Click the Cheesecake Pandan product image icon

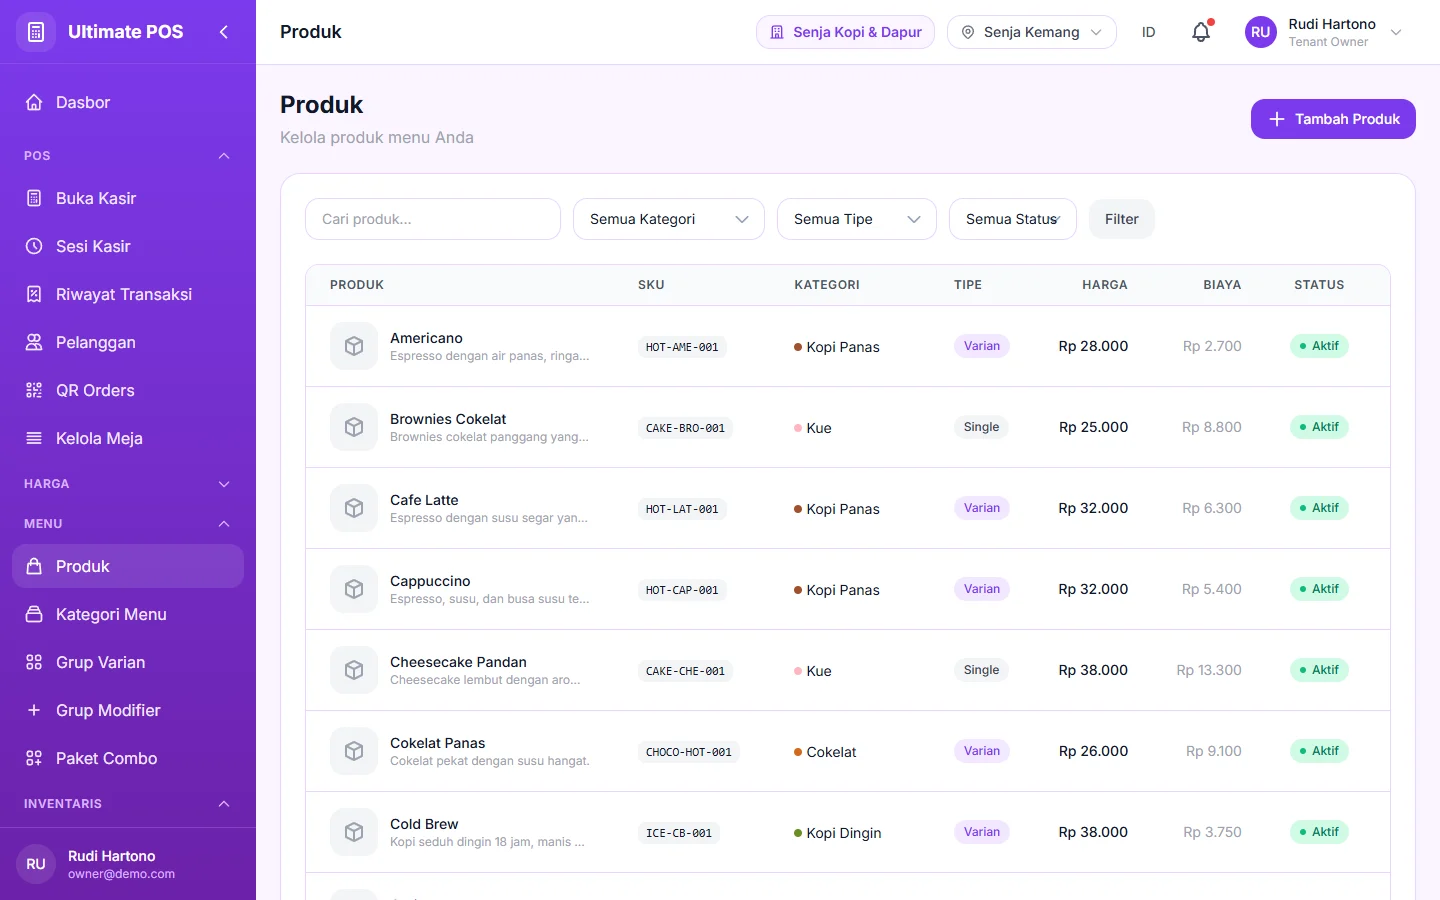(354, 670)
